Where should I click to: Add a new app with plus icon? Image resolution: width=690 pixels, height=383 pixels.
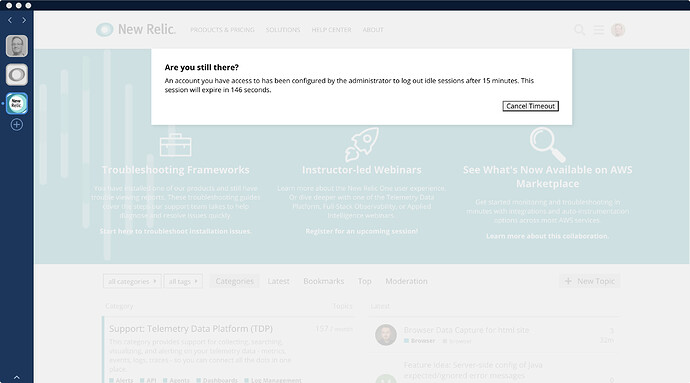point(17,125)
